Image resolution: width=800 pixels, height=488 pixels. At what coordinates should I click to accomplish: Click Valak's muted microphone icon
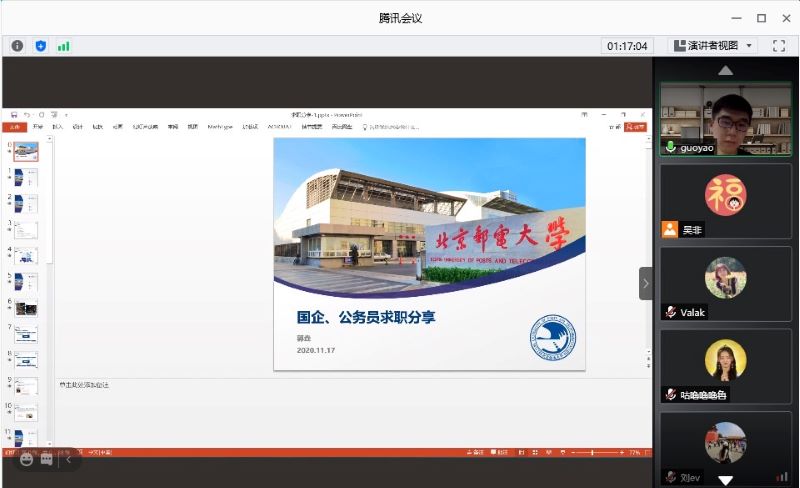tap(671, 312)
